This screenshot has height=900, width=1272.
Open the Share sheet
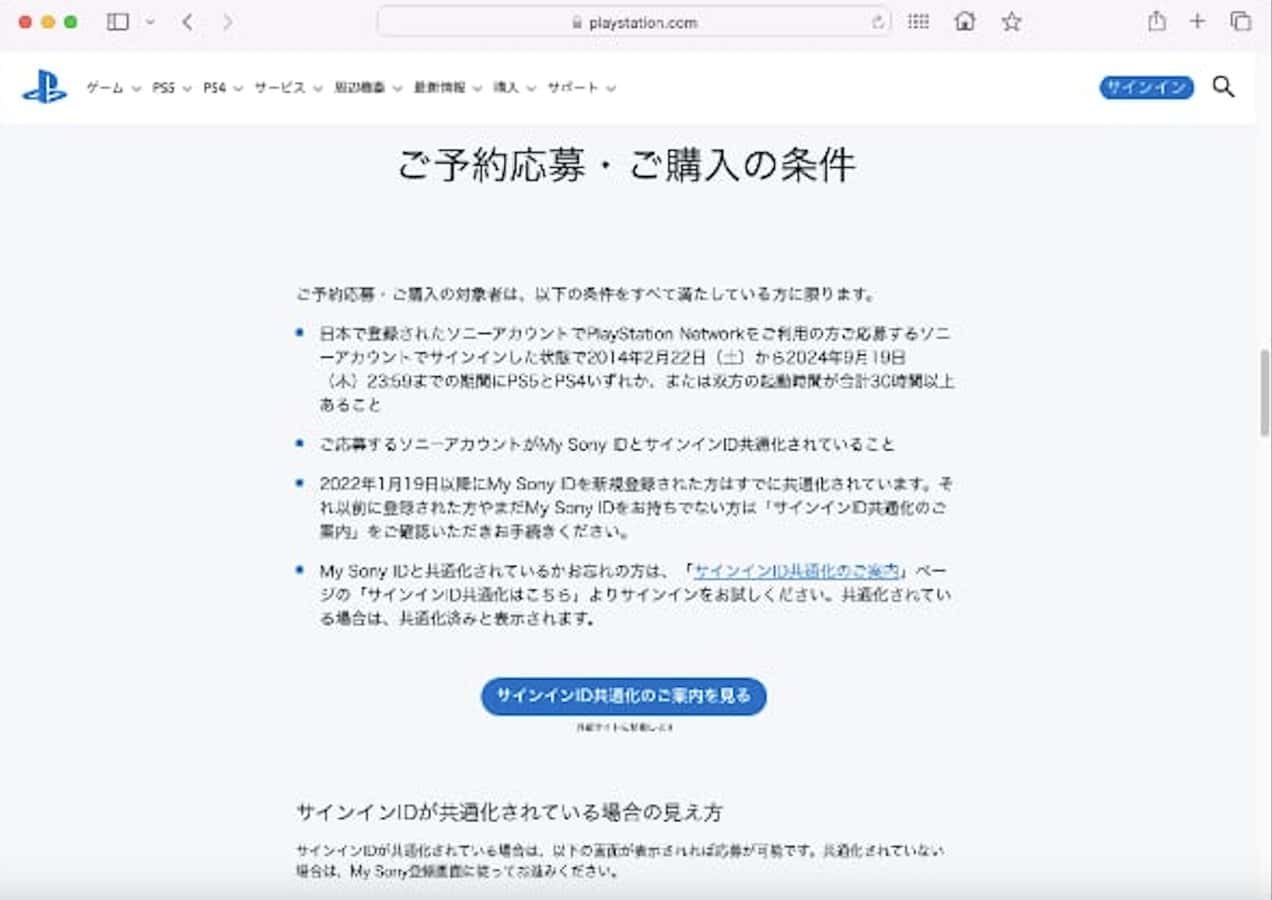click(1156, 22)
